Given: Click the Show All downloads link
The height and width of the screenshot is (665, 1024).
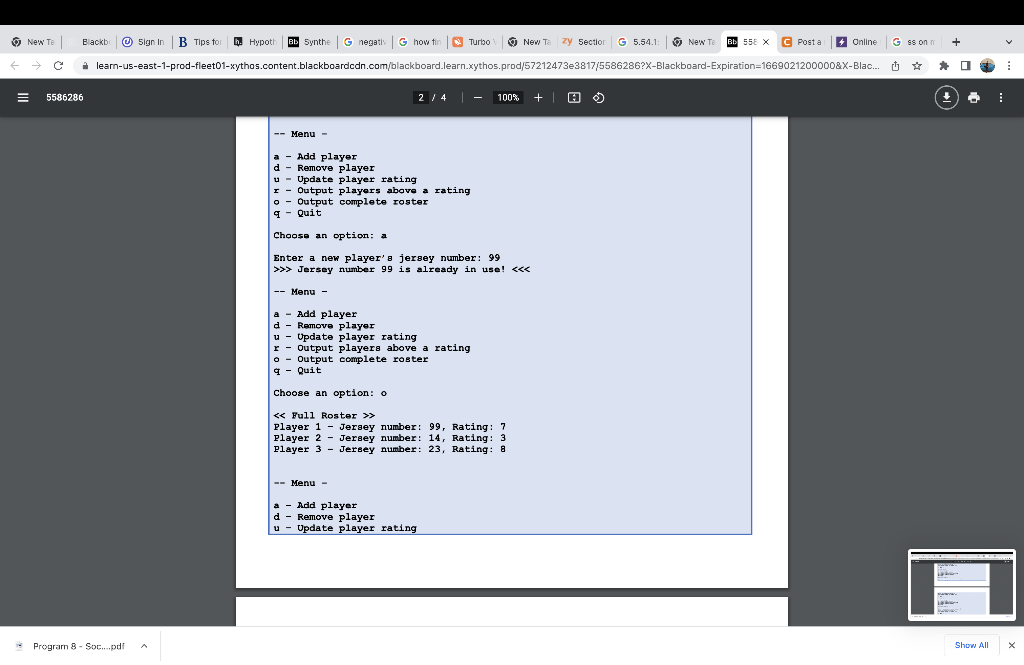Looking at the screenshot, I should (x=971, y=646).
